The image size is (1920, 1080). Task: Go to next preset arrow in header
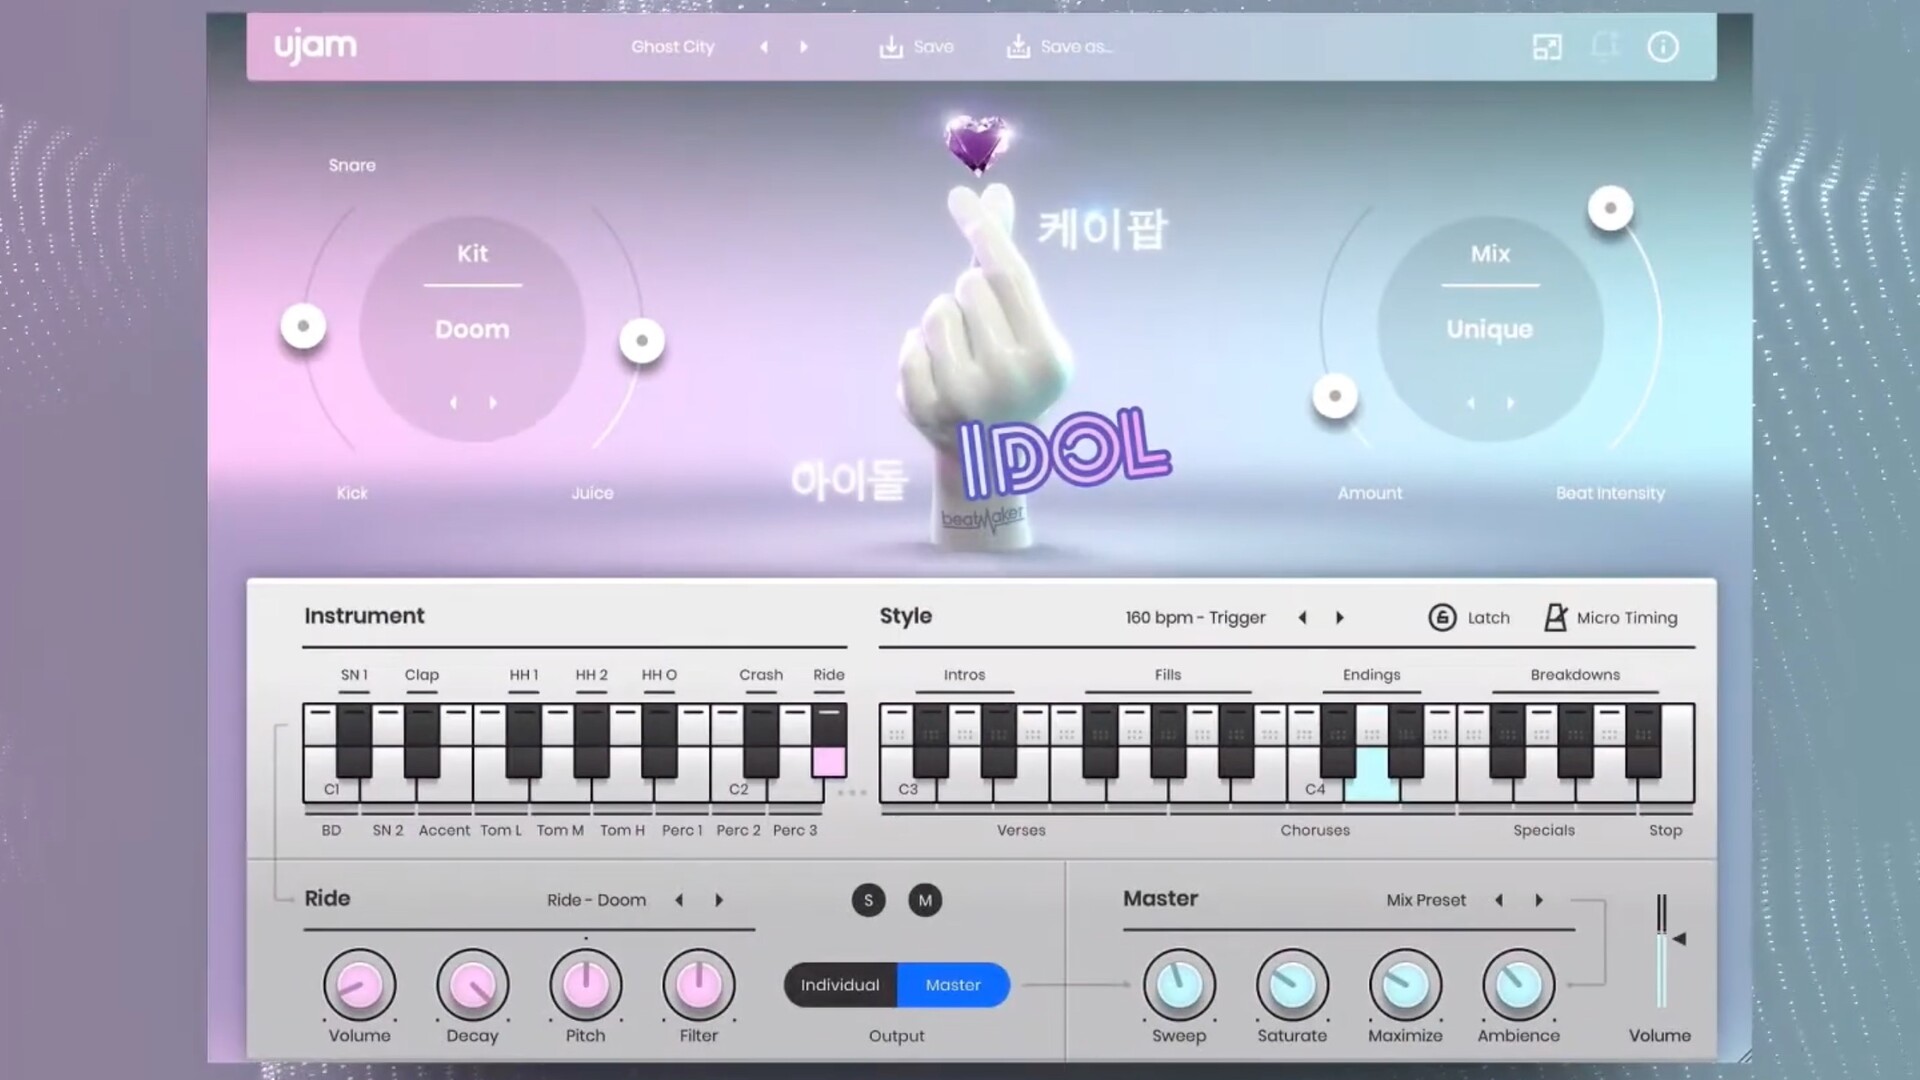coord(803,47)
